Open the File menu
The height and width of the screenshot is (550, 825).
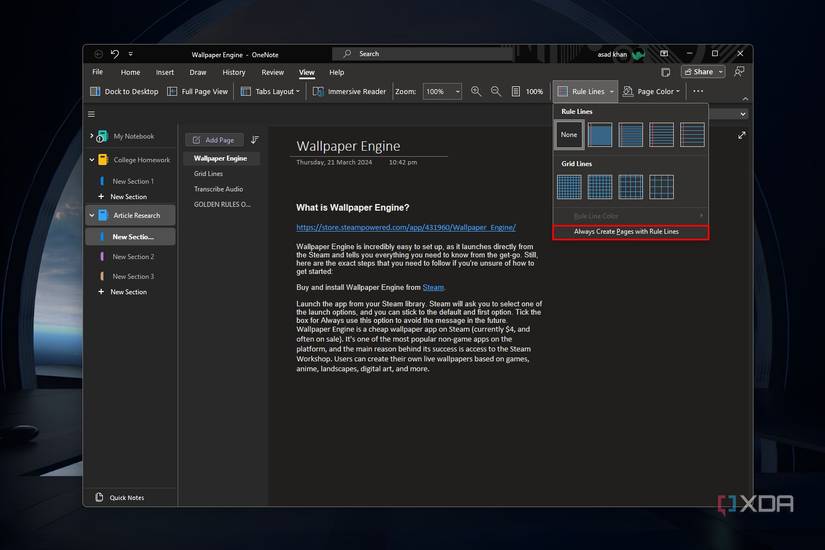coord(97,72)
